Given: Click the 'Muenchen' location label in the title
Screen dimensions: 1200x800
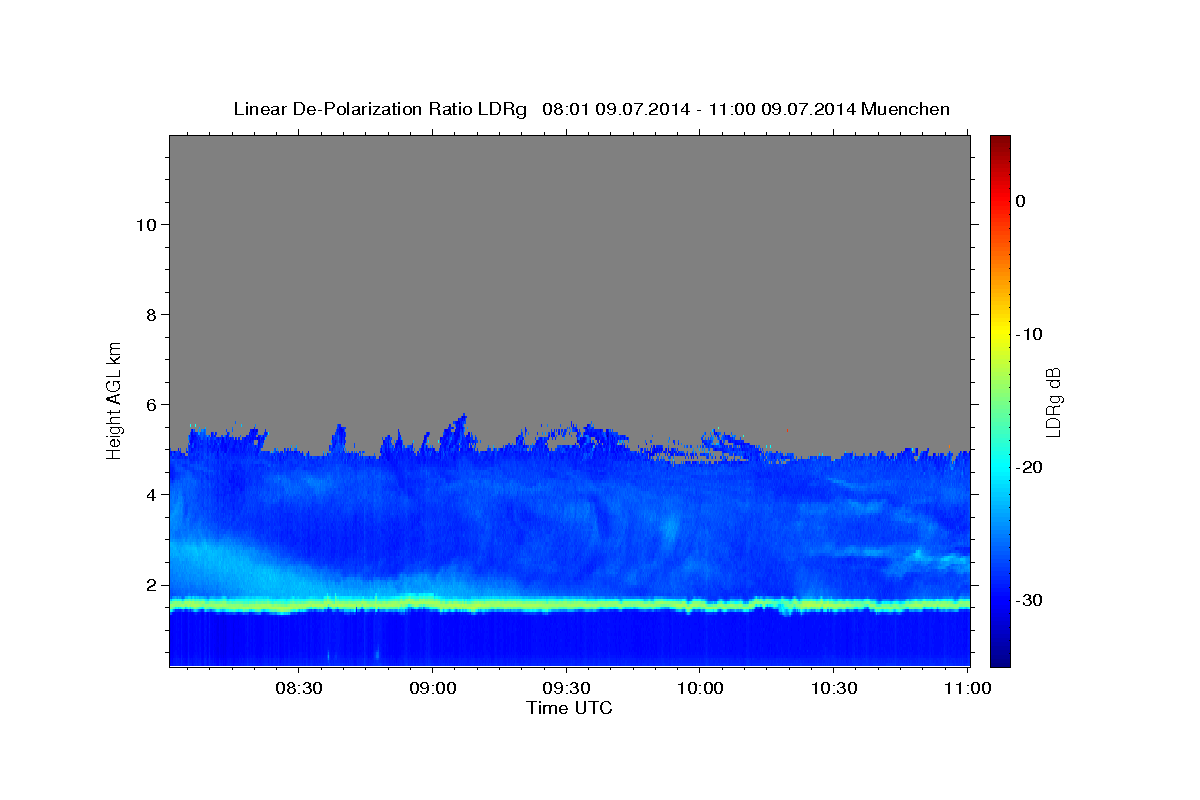Looking at the screenshot, I should tap(905, 109).
